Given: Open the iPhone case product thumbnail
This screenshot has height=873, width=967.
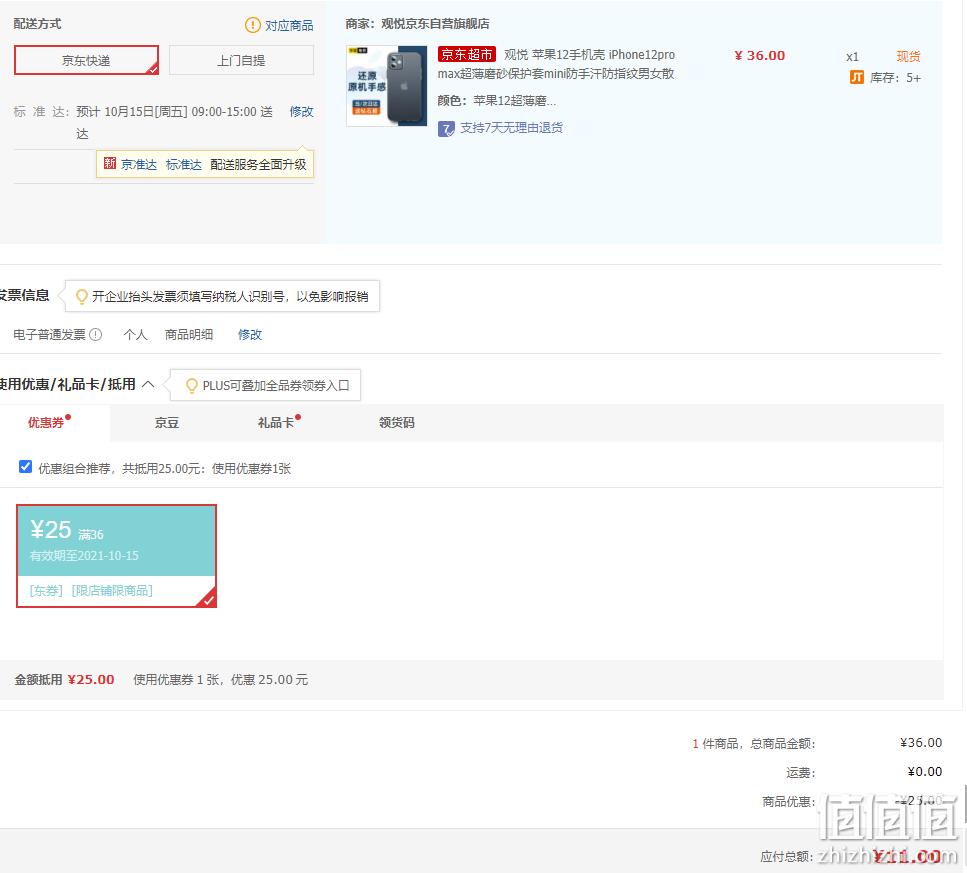Looking at the screenshot, I should pos(387,86).
